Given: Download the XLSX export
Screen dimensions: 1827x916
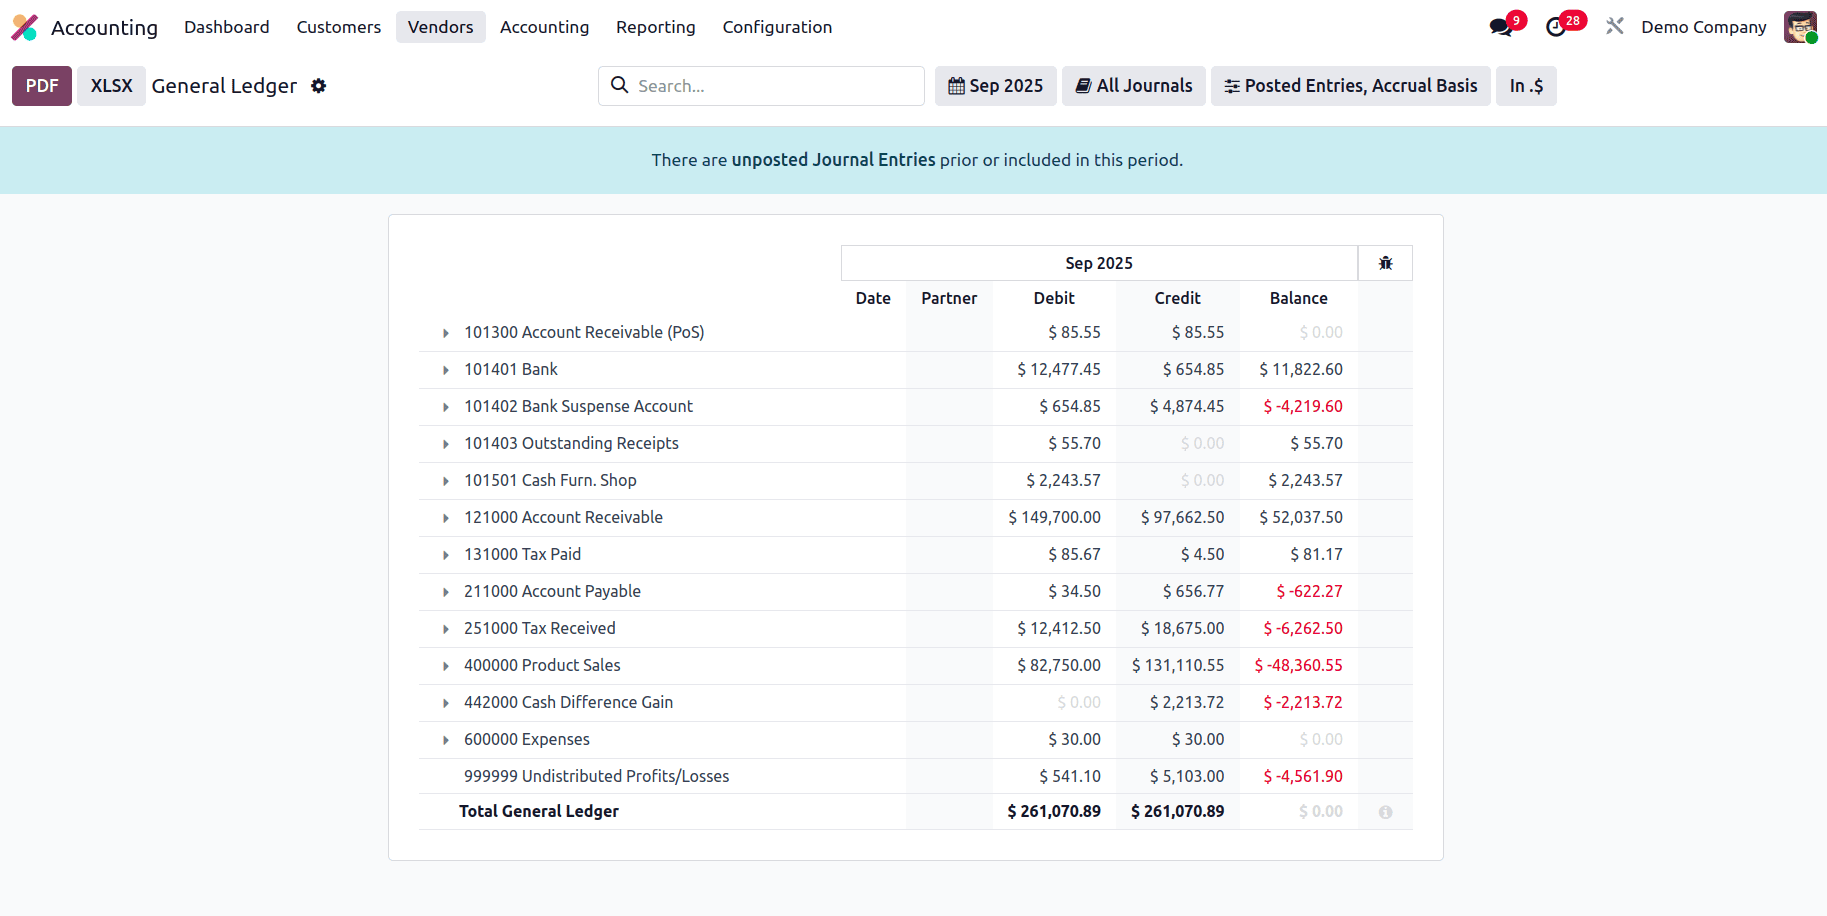Looking at the screenshot, I should (110, 85).
